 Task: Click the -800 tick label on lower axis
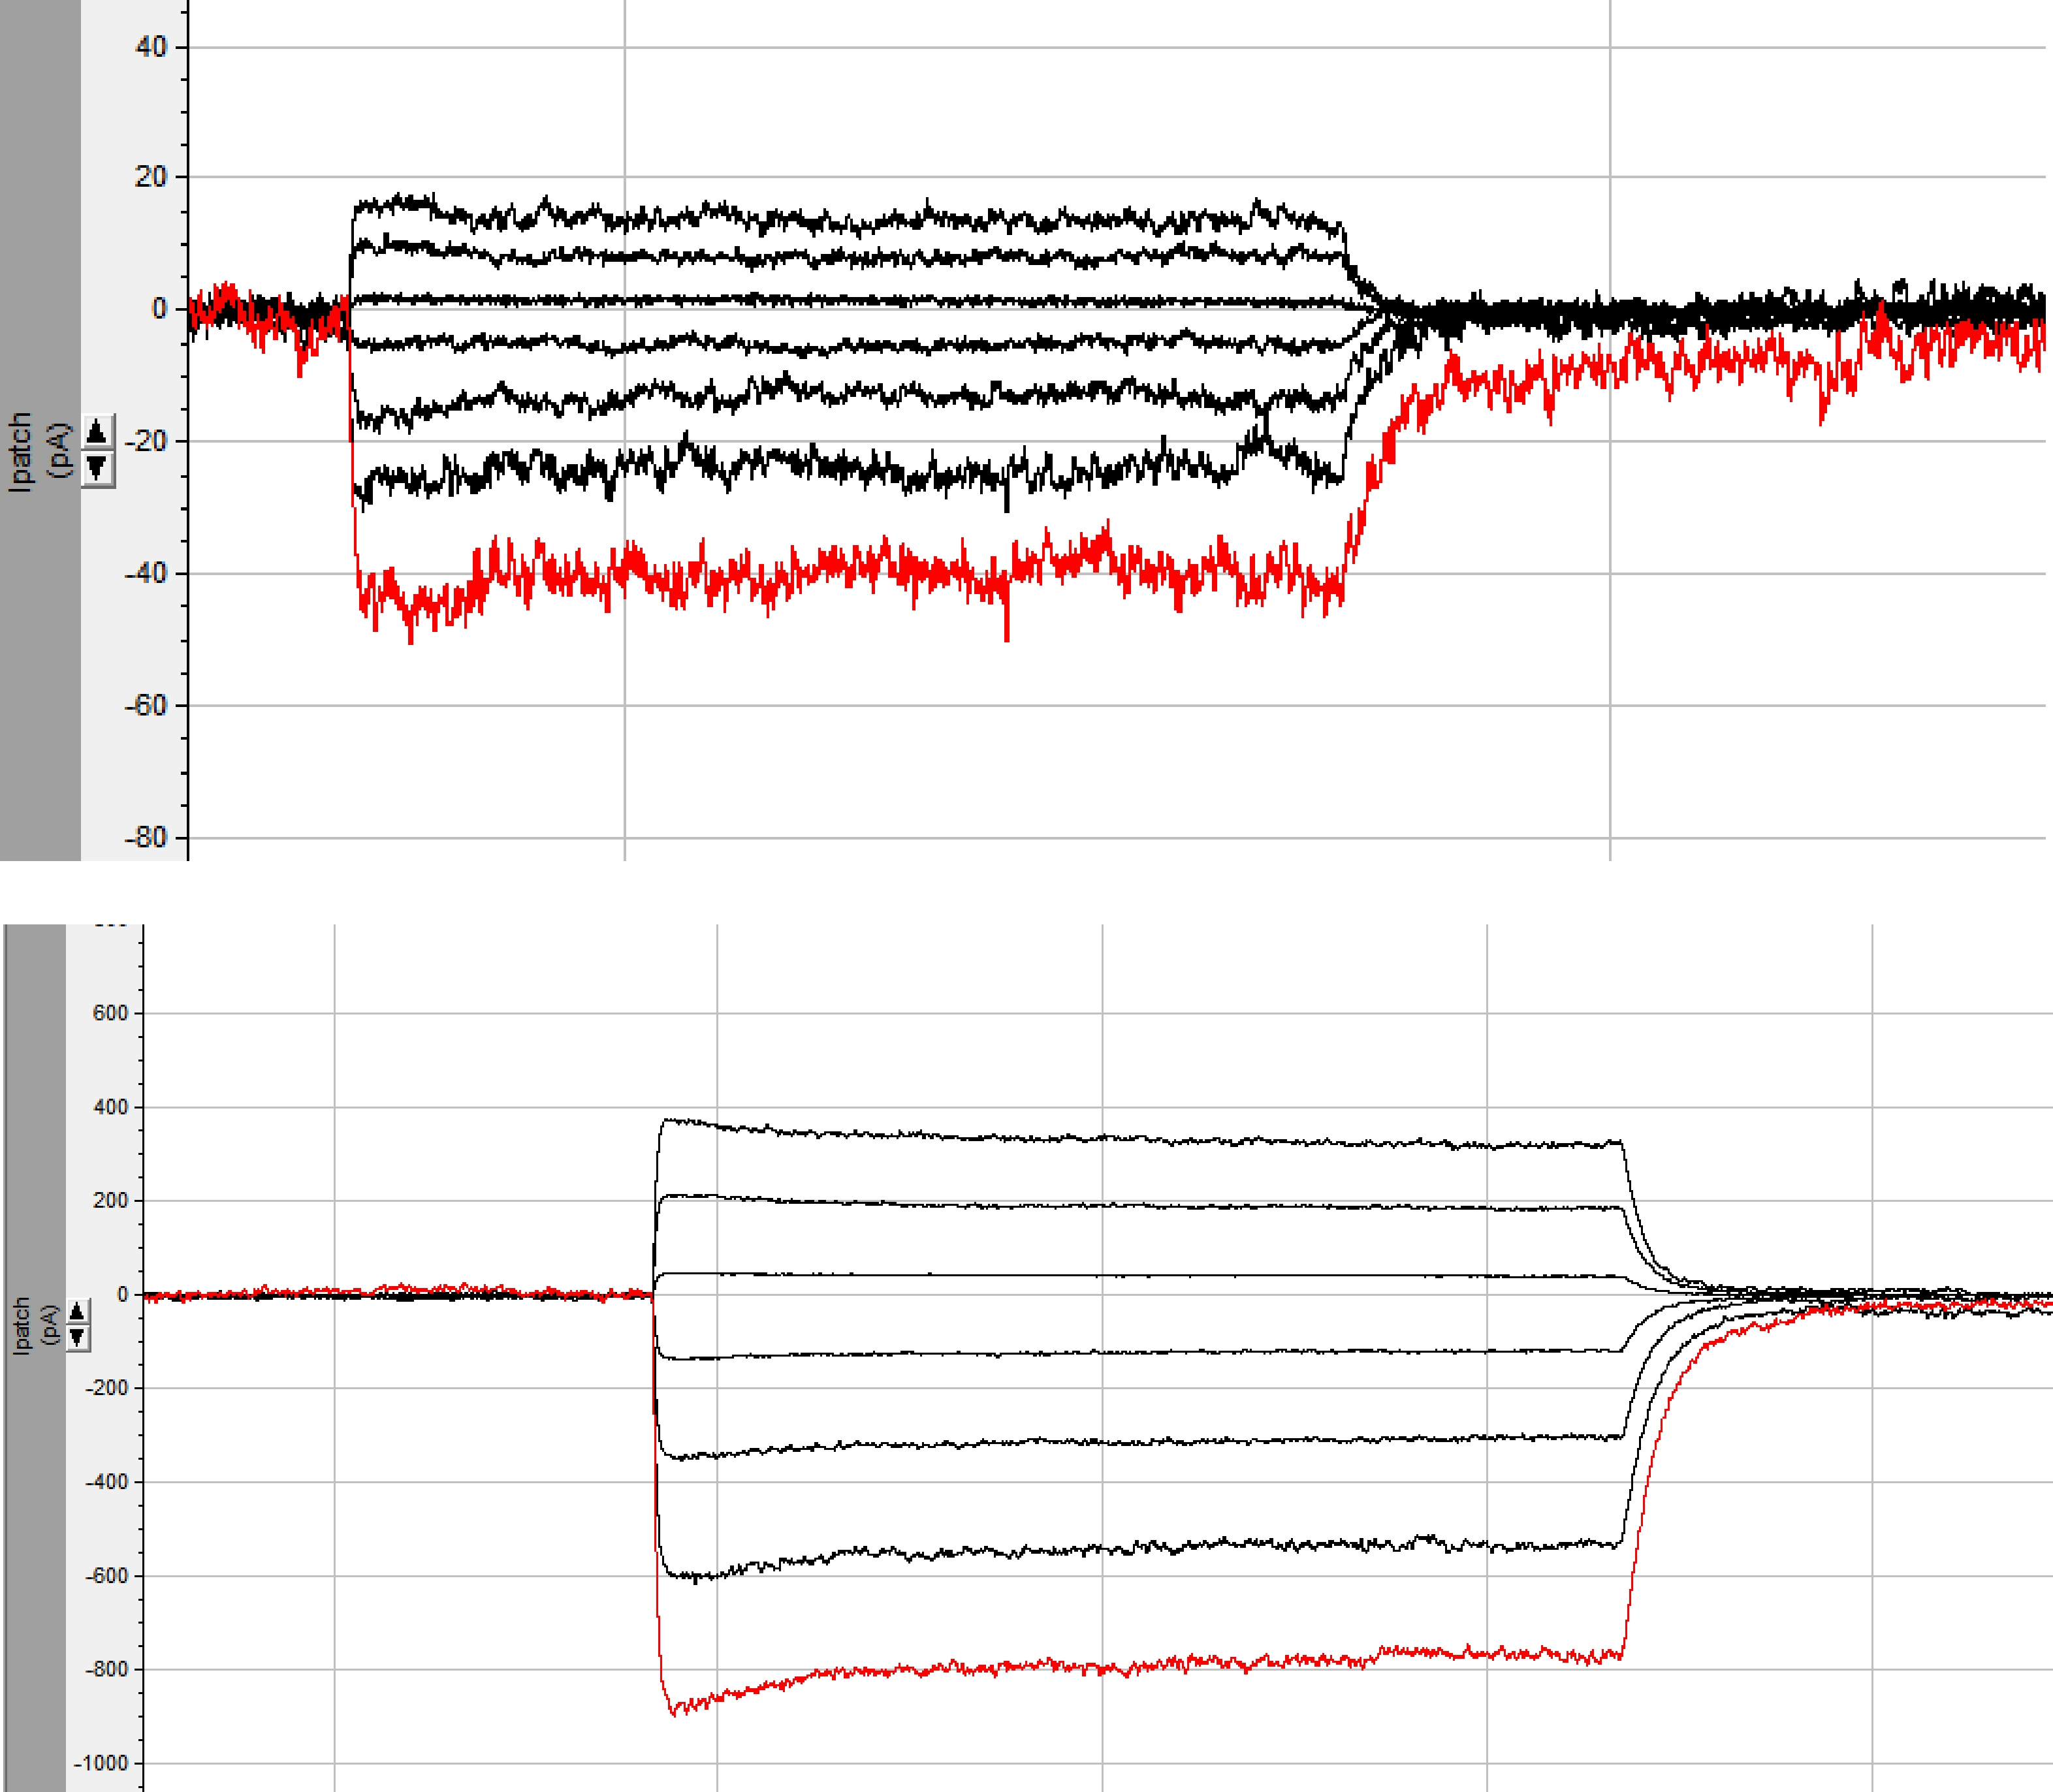coord(106,1669)
